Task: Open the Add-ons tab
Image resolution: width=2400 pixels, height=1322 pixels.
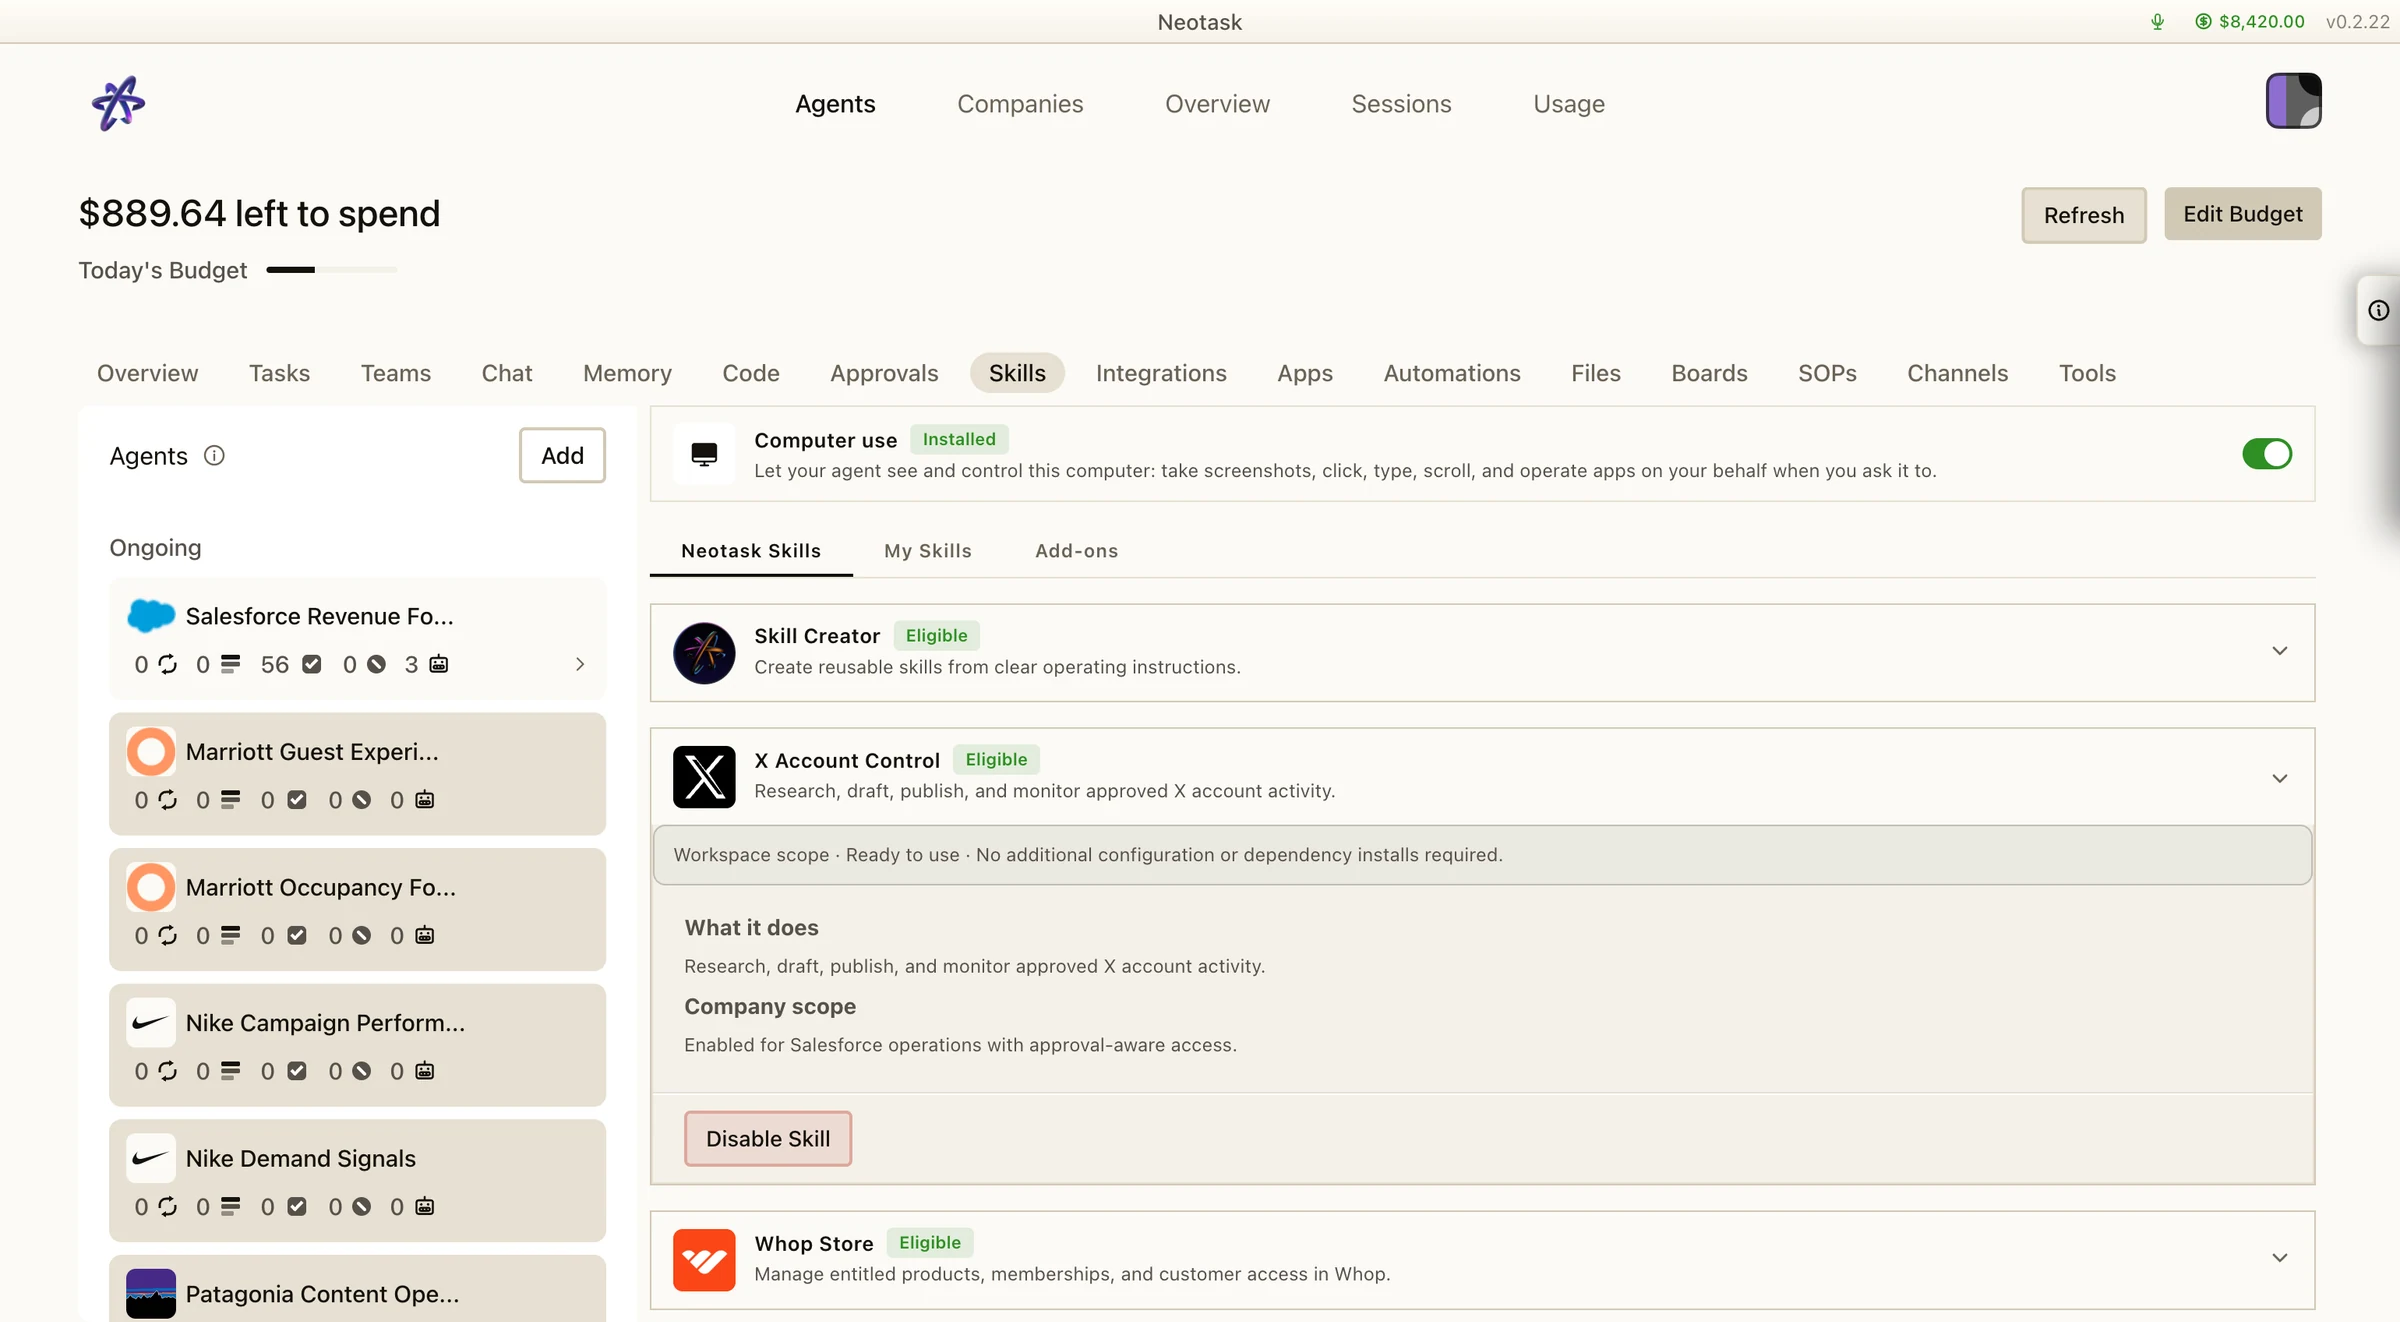Action: pyautogui.click(x=1076, y=551)
